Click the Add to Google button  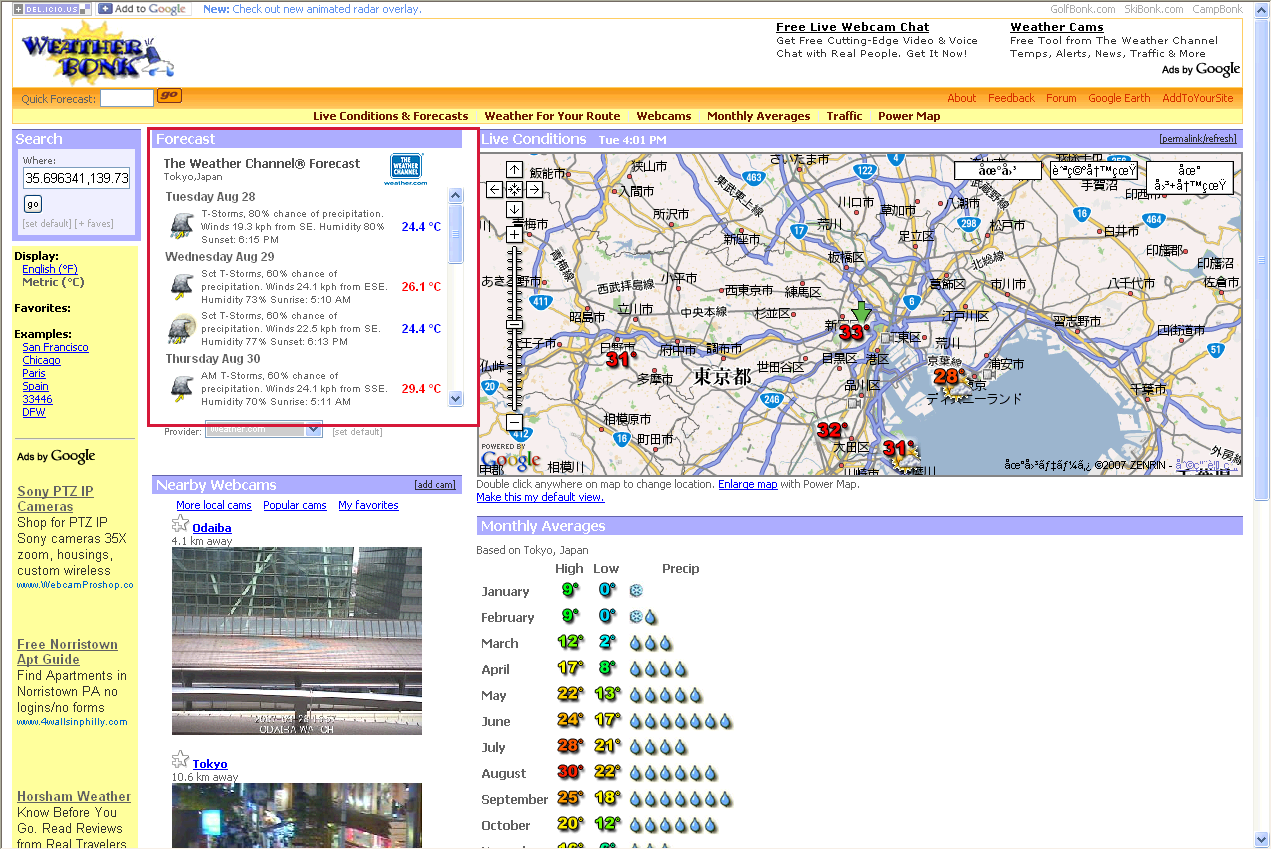pyautogui.click(x=144, y=9)
